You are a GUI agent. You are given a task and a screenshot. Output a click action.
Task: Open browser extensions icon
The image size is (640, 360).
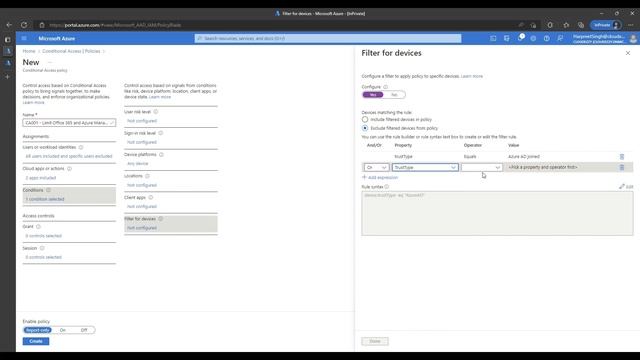[550, 25]
